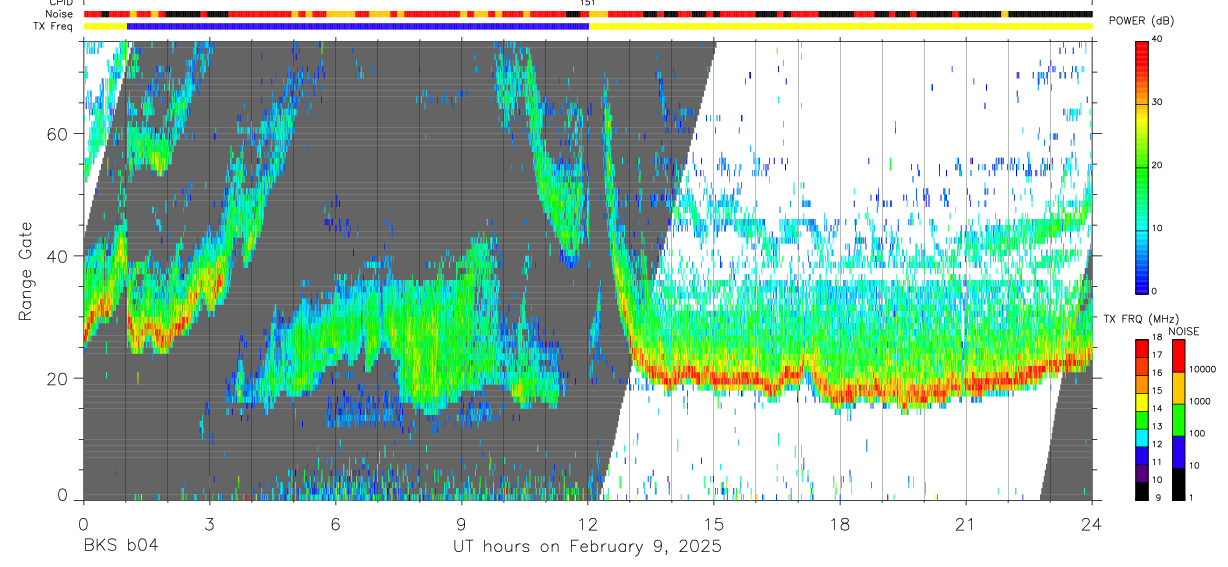This screenshot has width=1228, height=567.
Task: Click the green 100-1000 swatch on the noise scale
Action: (1178, 419)
